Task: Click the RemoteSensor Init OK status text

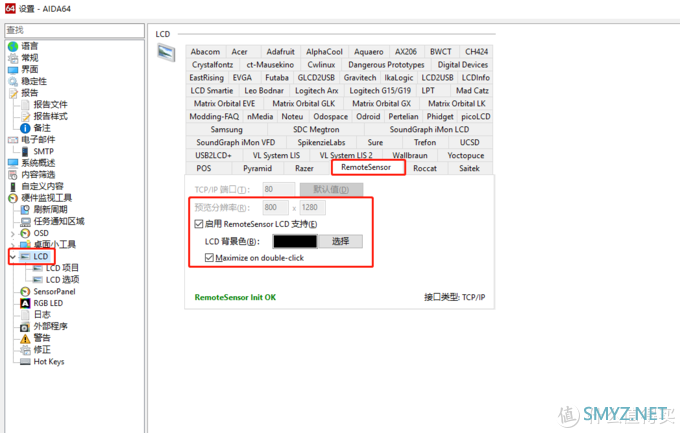Action: [x=235, y=297]
